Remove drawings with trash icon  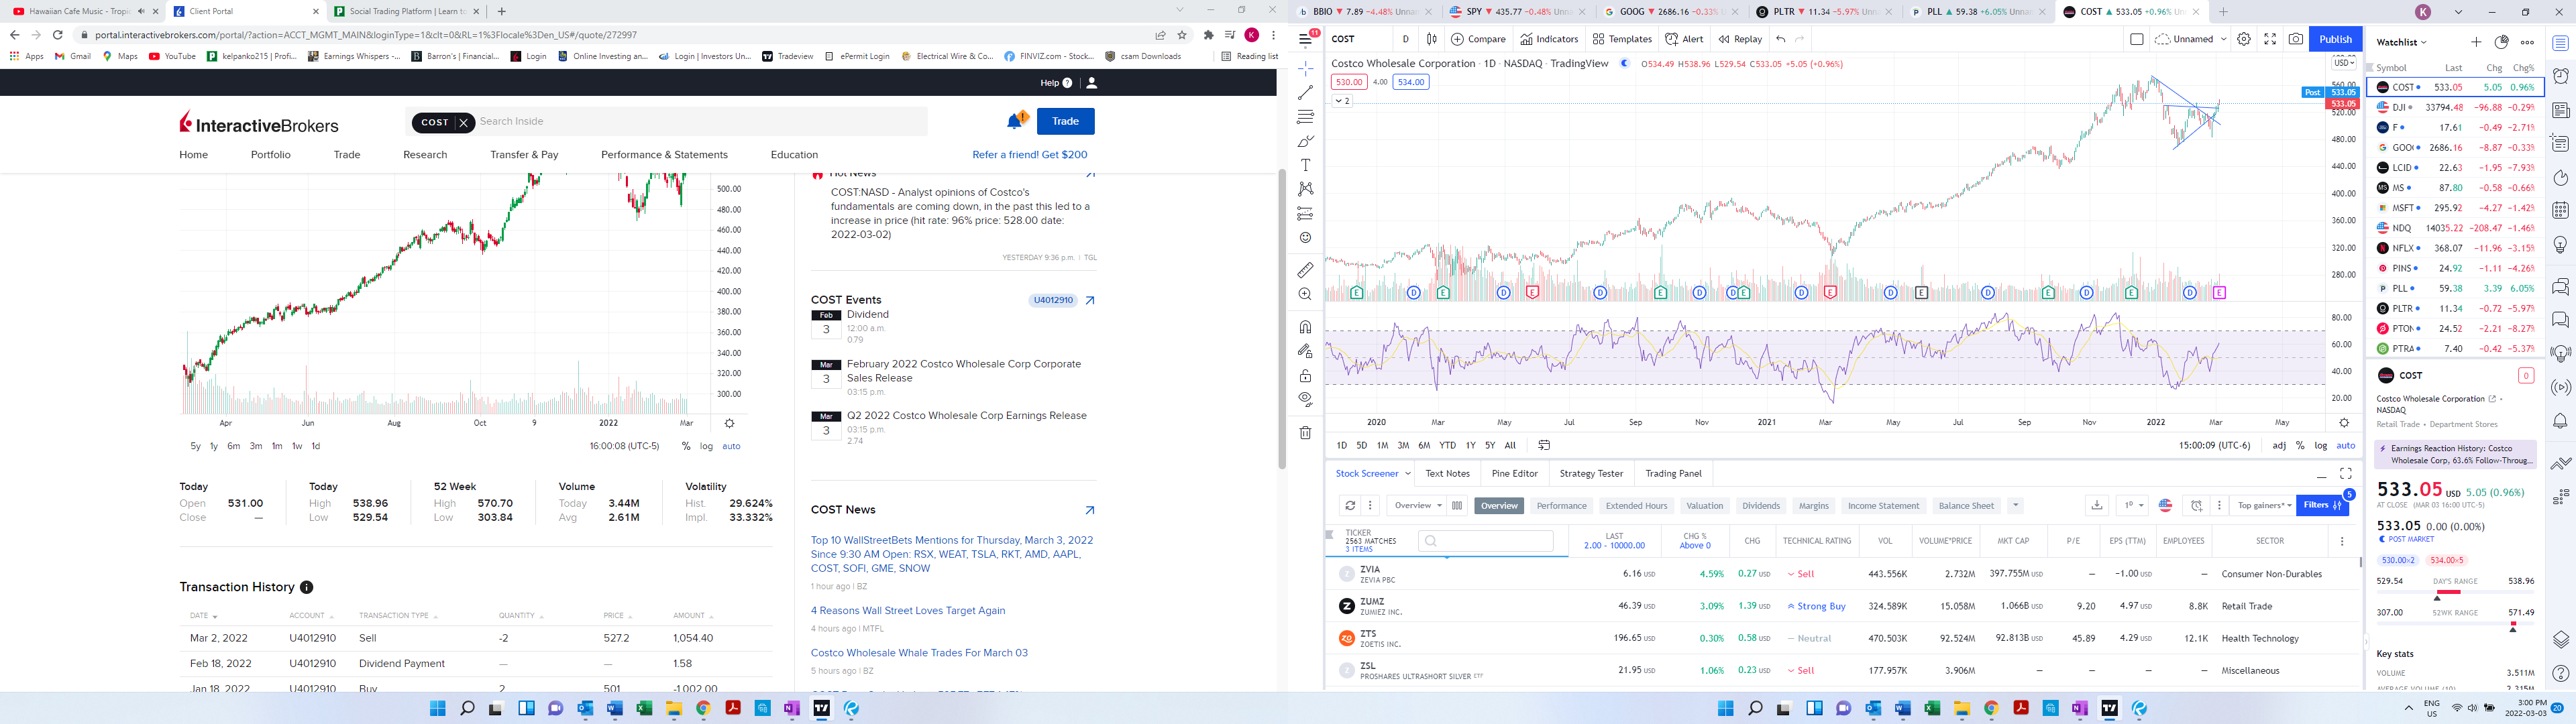click(x=1305, y=433)
